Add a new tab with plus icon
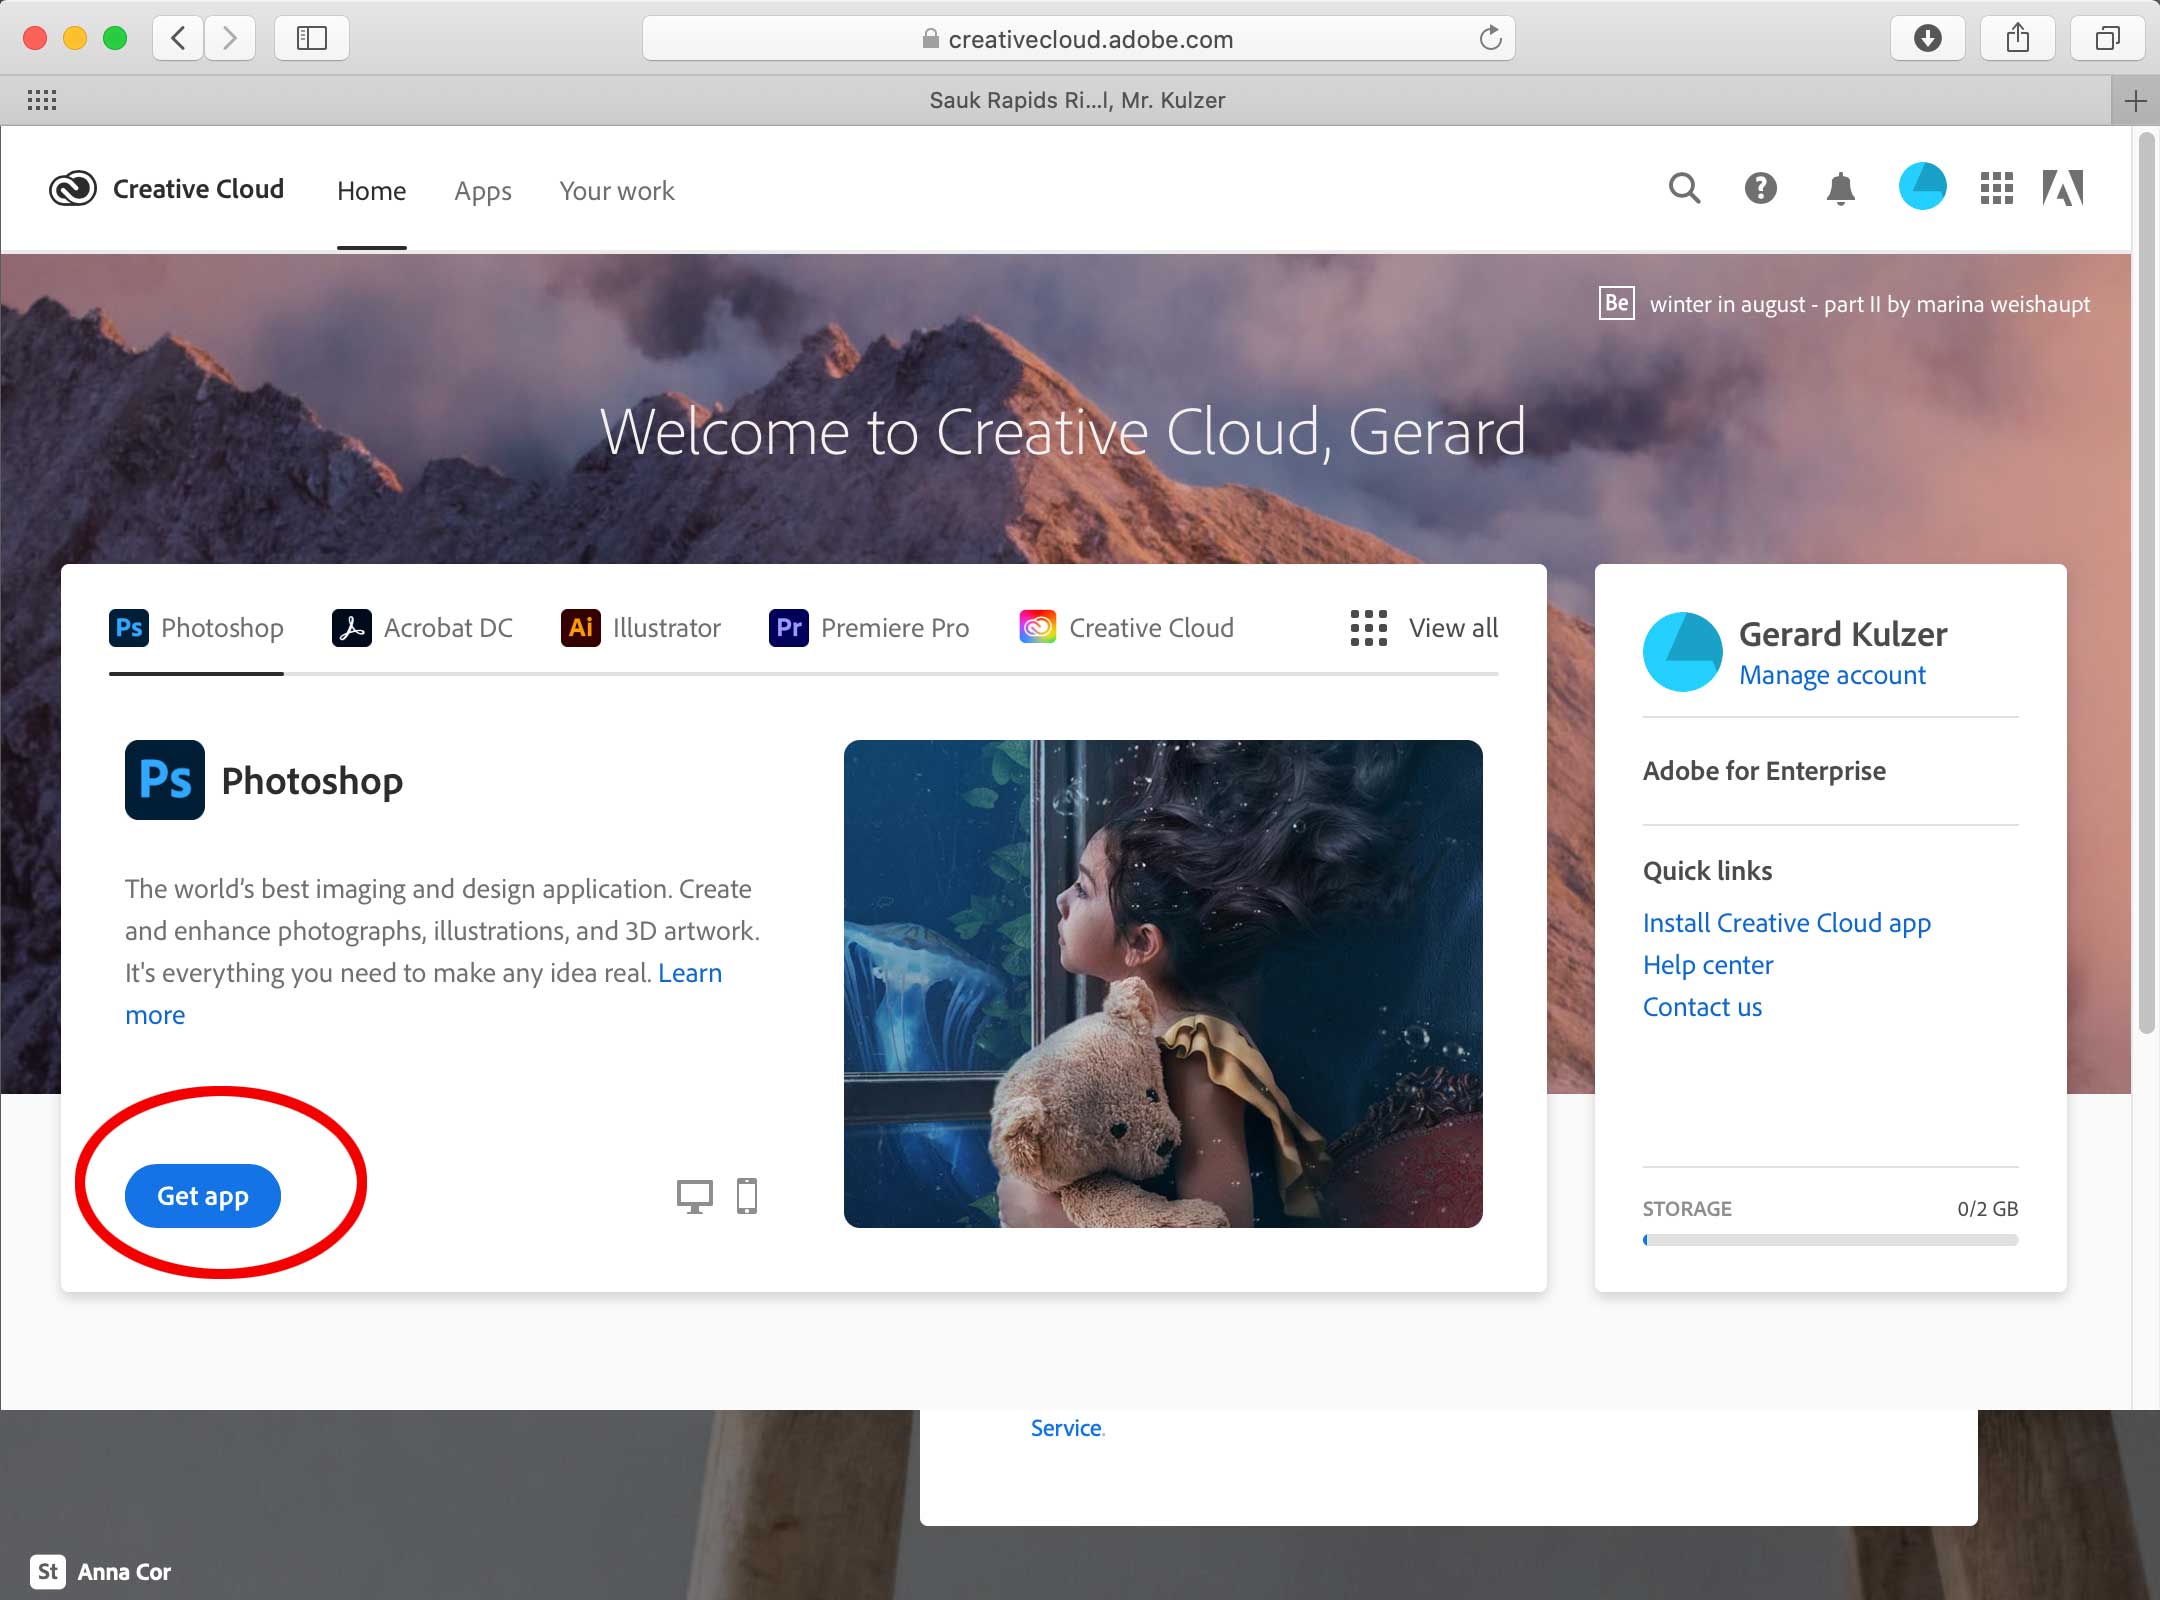Image resolution: width=2160 pixels, height=1600 pixels. click(x=2135, y=100)
